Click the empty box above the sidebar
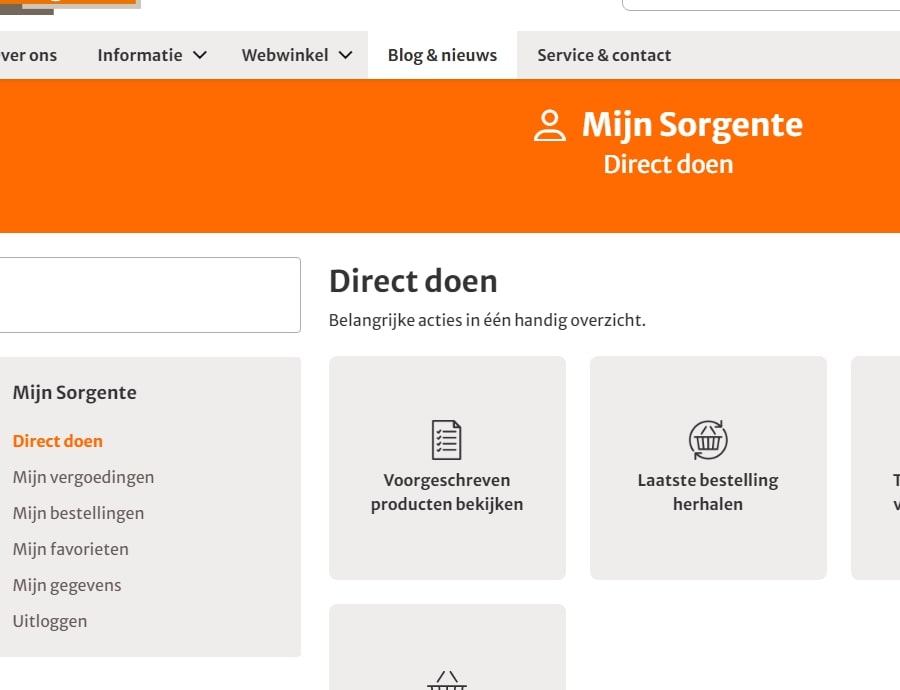 click(150, 295)
